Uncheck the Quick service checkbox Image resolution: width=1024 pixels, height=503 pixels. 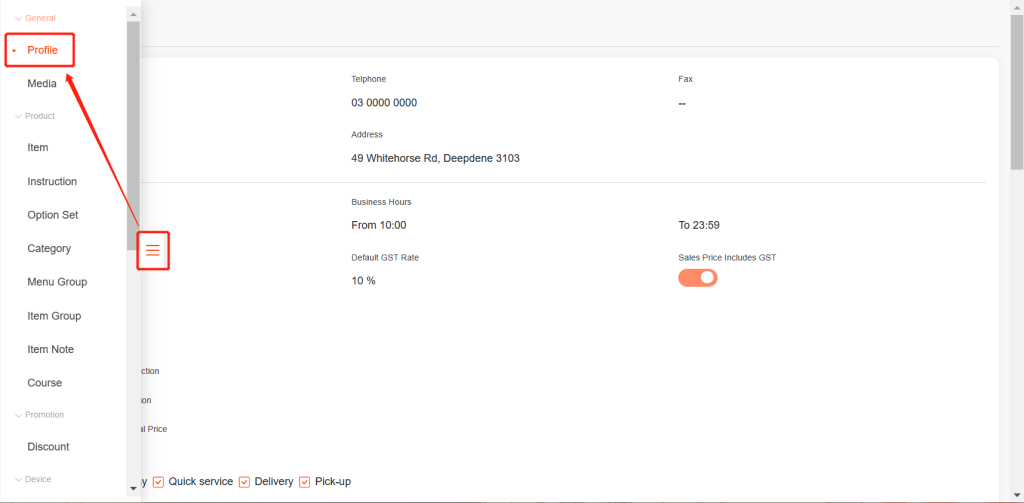(158, 482)
